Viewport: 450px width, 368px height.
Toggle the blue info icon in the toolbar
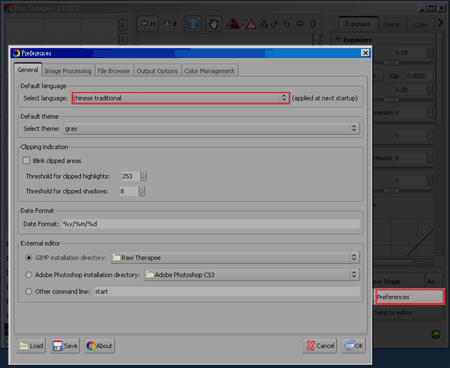click(193, 24)
